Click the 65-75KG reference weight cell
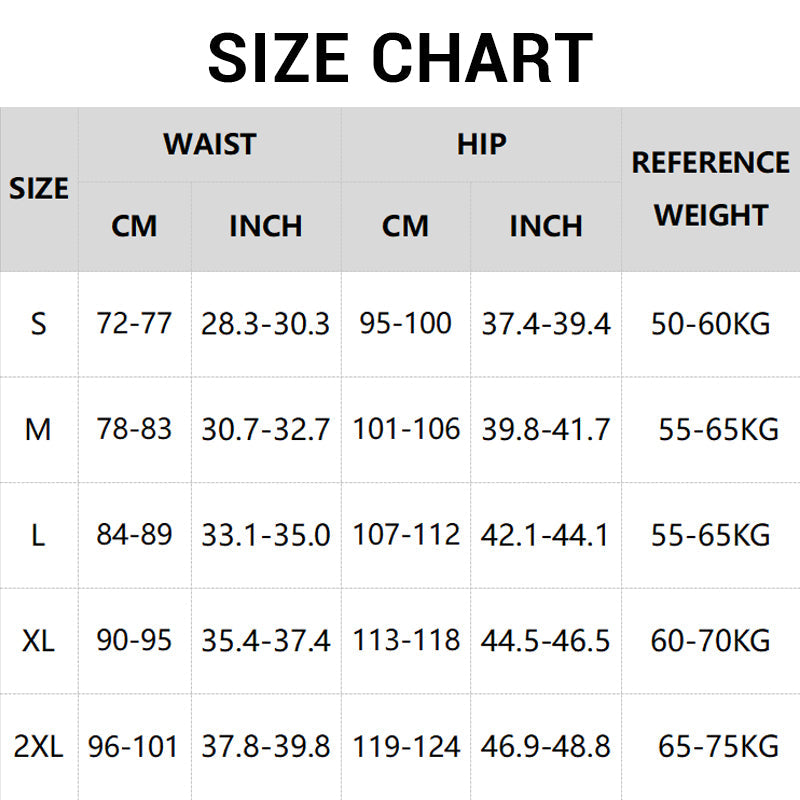Screen dimensions: 800x800 click(x=717, y=746)
